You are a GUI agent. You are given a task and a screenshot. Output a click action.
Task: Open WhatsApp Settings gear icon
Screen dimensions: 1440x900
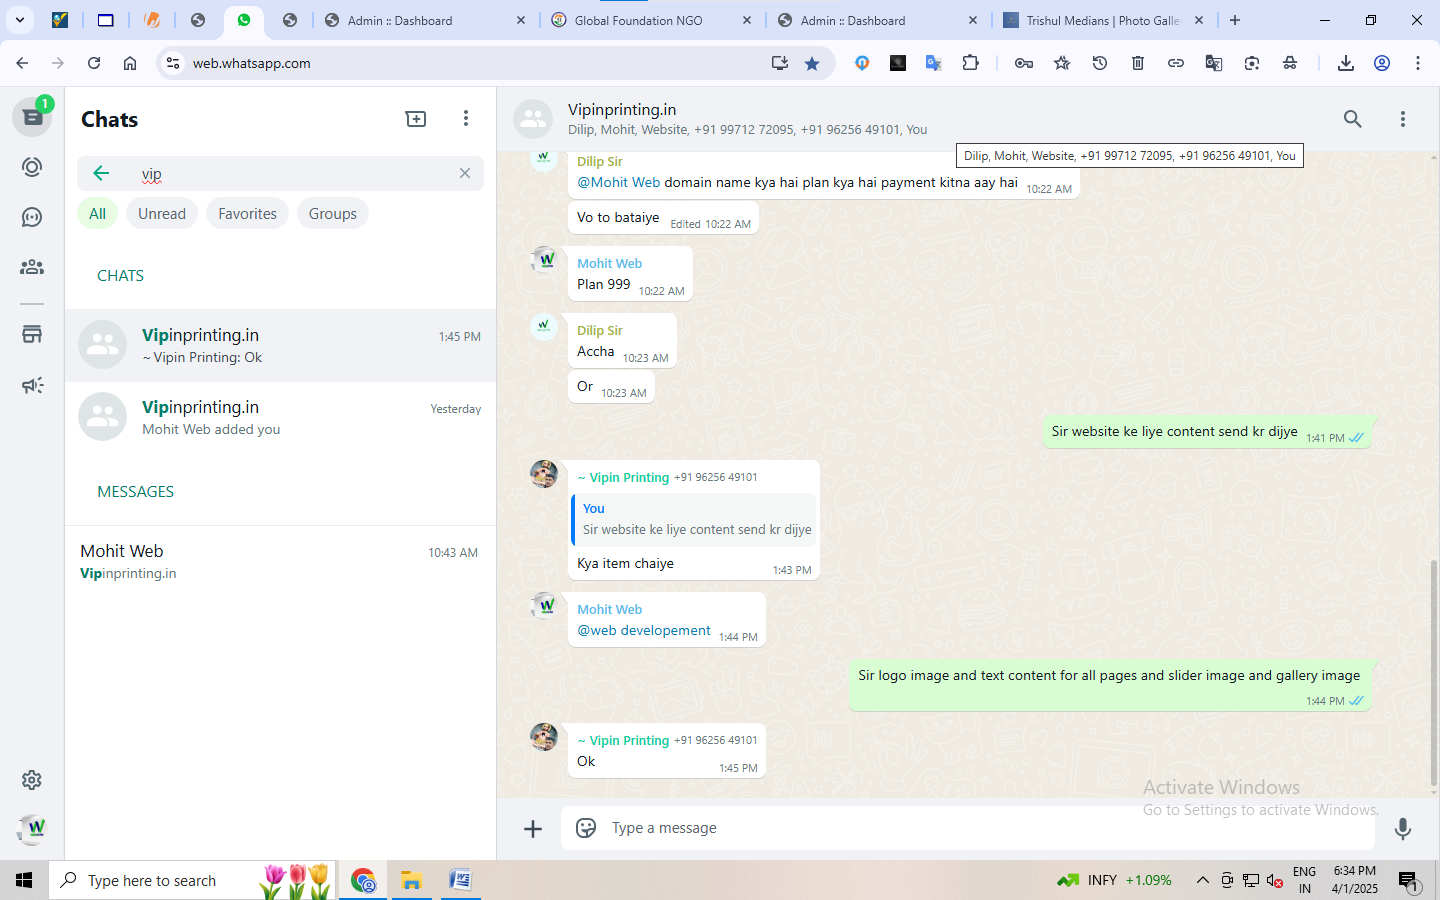[32, 780]
